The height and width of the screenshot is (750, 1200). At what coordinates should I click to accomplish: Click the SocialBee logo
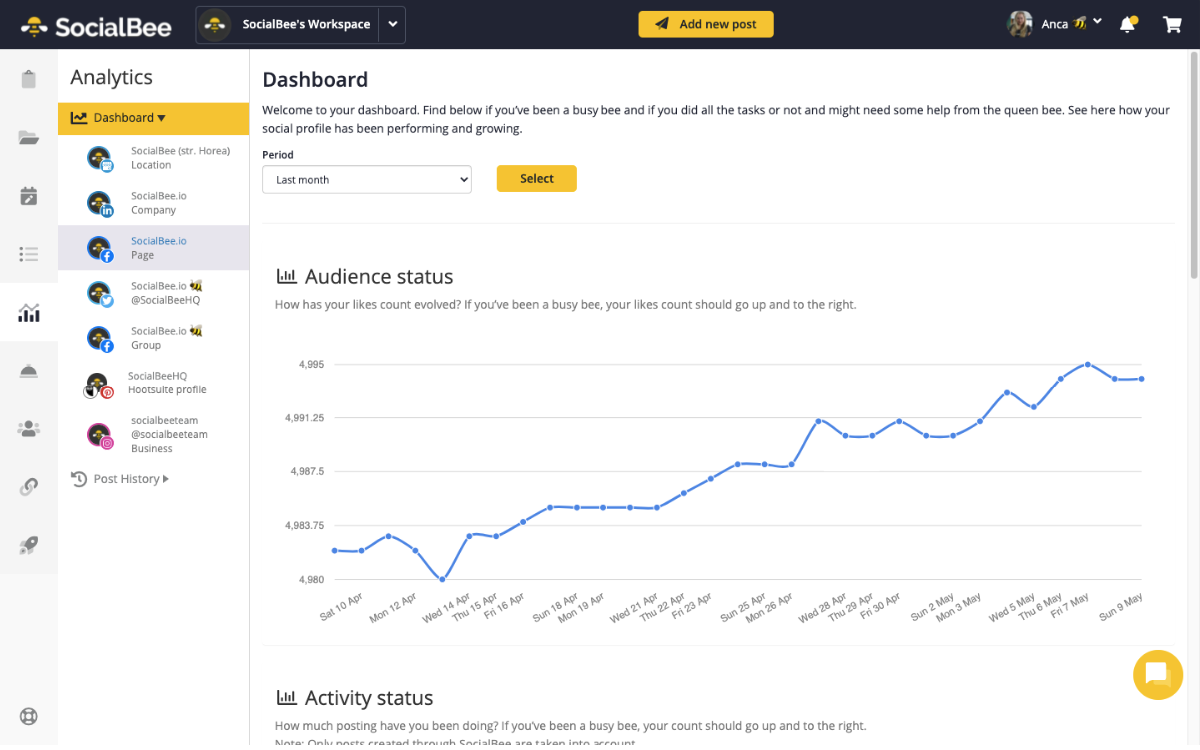[x=96, y=25]
